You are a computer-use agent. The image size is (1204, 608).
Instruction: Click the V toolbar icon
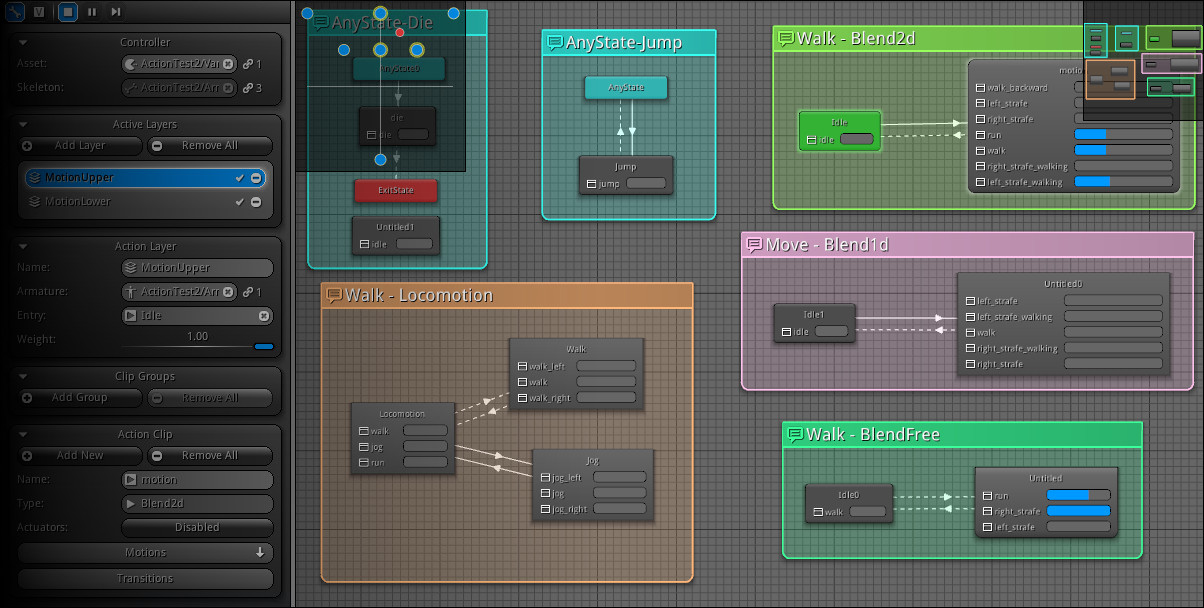(x=40, y=12)
